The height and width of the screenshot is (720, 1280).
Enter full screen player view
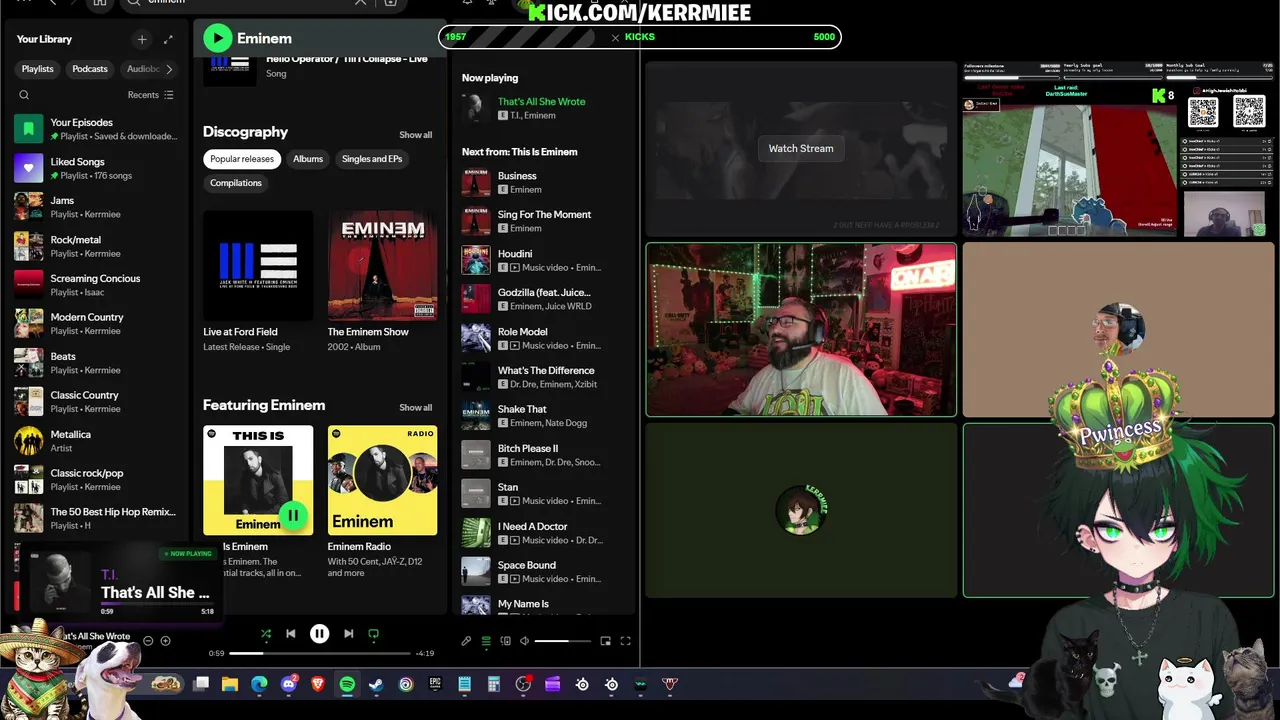tap(626, 641)
